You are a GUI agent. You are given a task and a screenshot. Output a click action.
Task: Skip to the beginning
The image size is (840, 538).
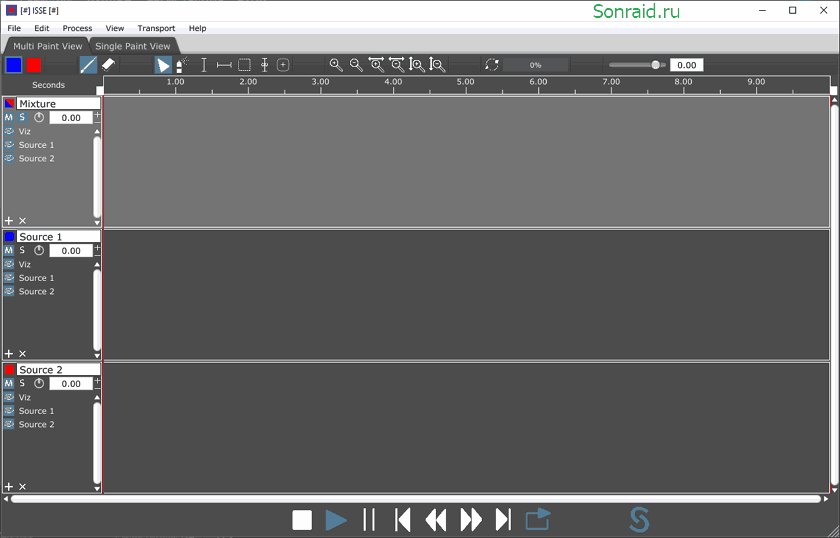point(402,520)
